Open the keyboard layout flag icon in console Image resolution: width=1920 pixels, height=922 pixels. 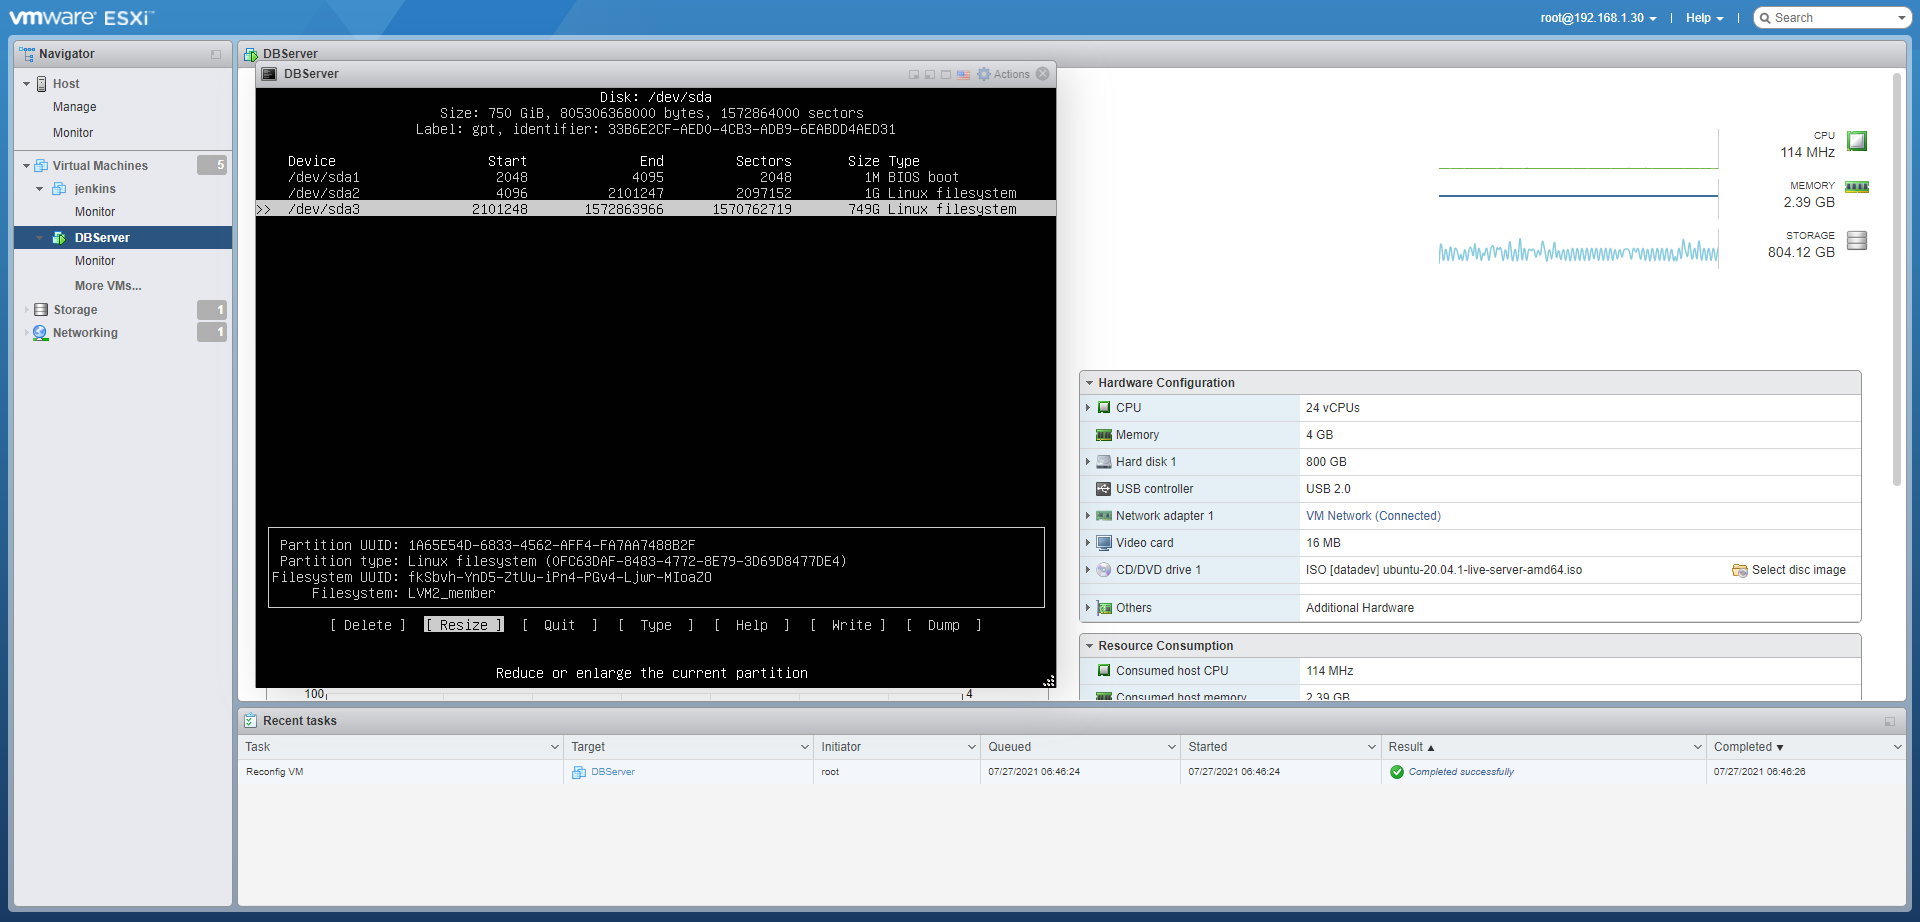click(963, 75)
